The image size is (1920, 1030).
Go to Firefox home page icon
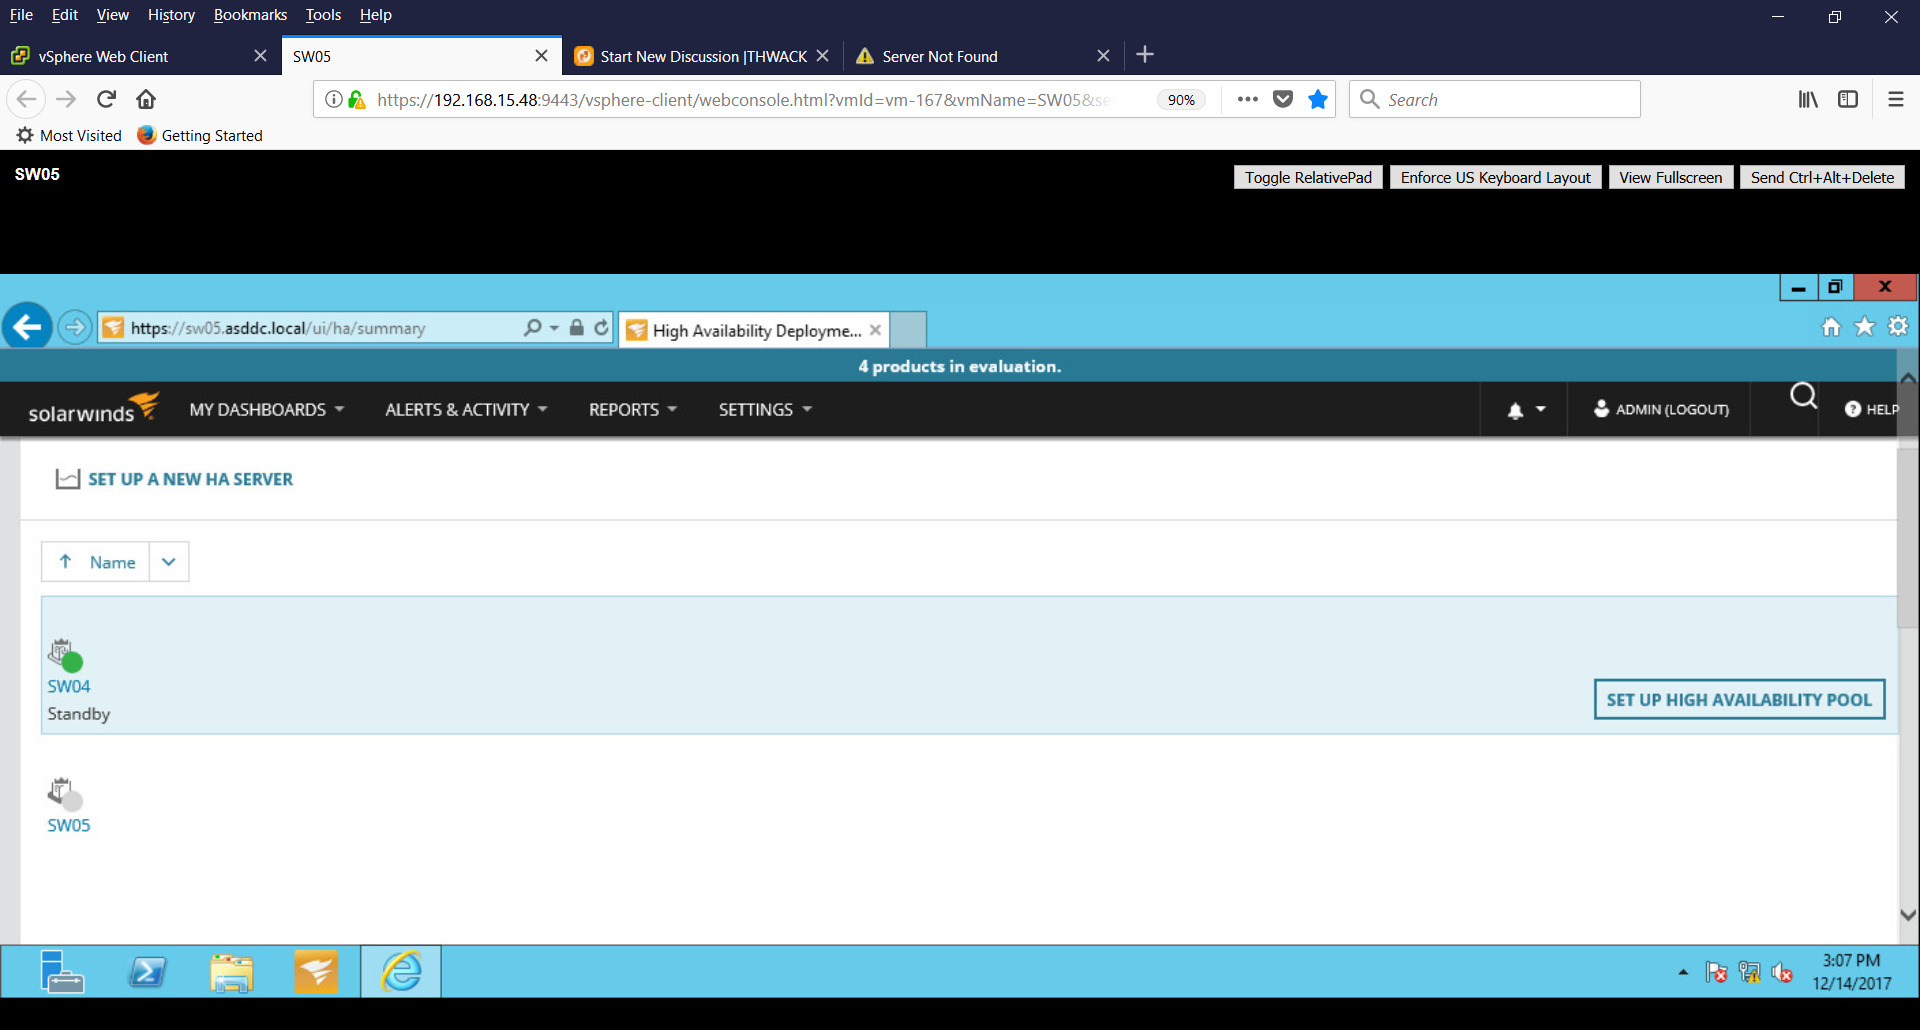coord(146,99)
